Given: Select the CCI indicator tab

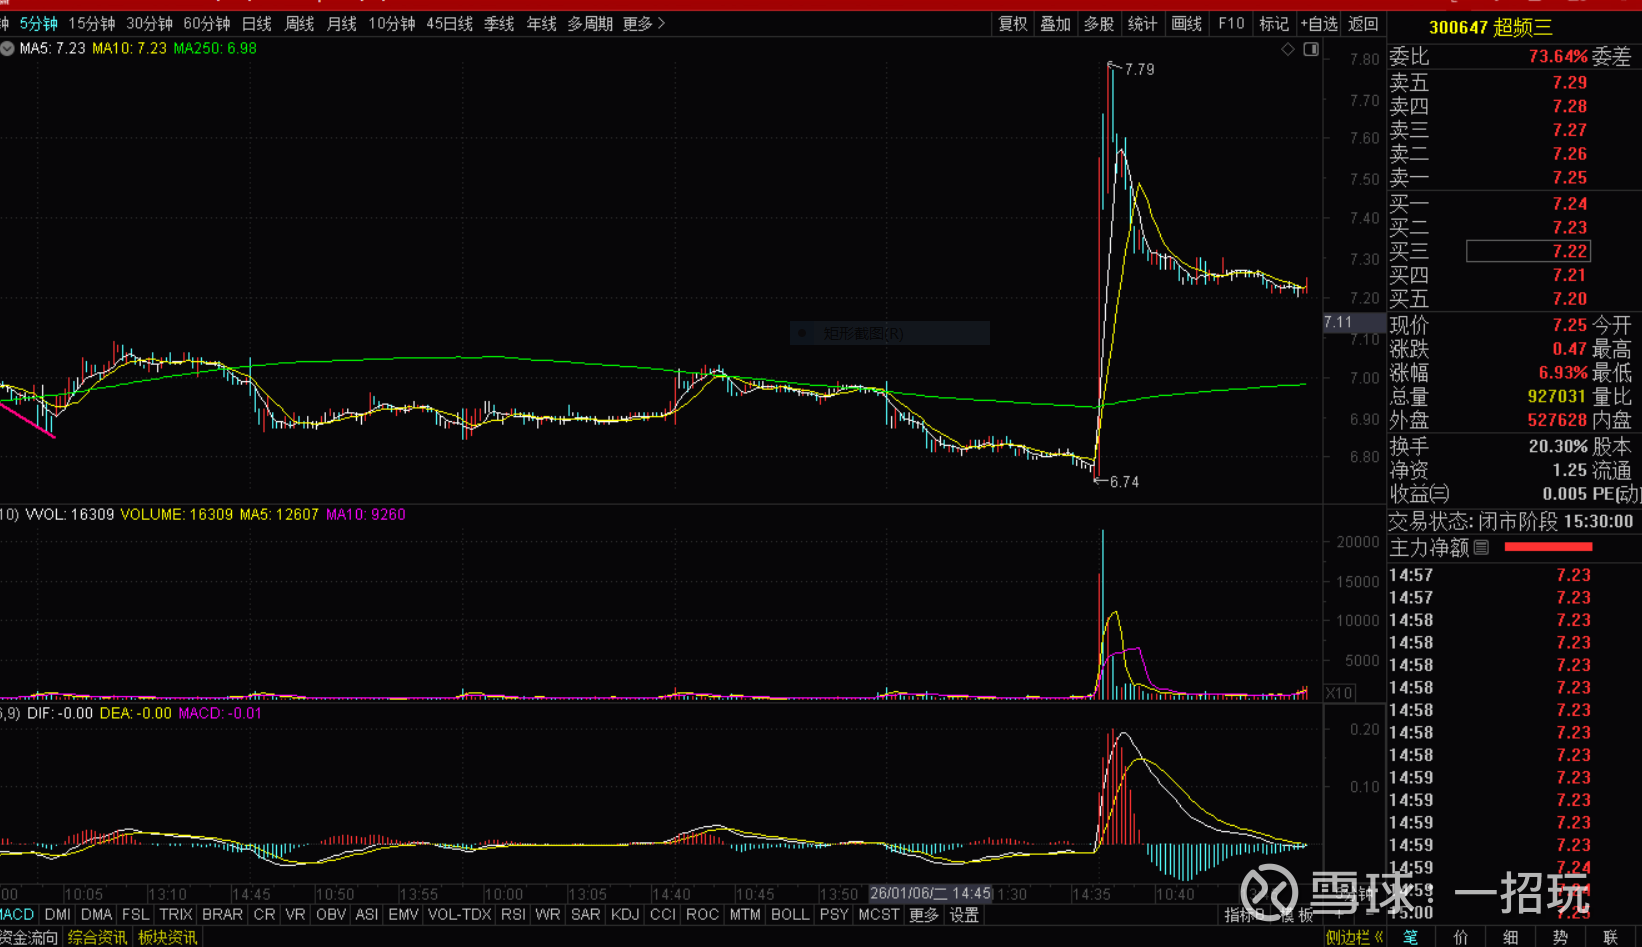Looking at the screenshot, I should 663,915.
